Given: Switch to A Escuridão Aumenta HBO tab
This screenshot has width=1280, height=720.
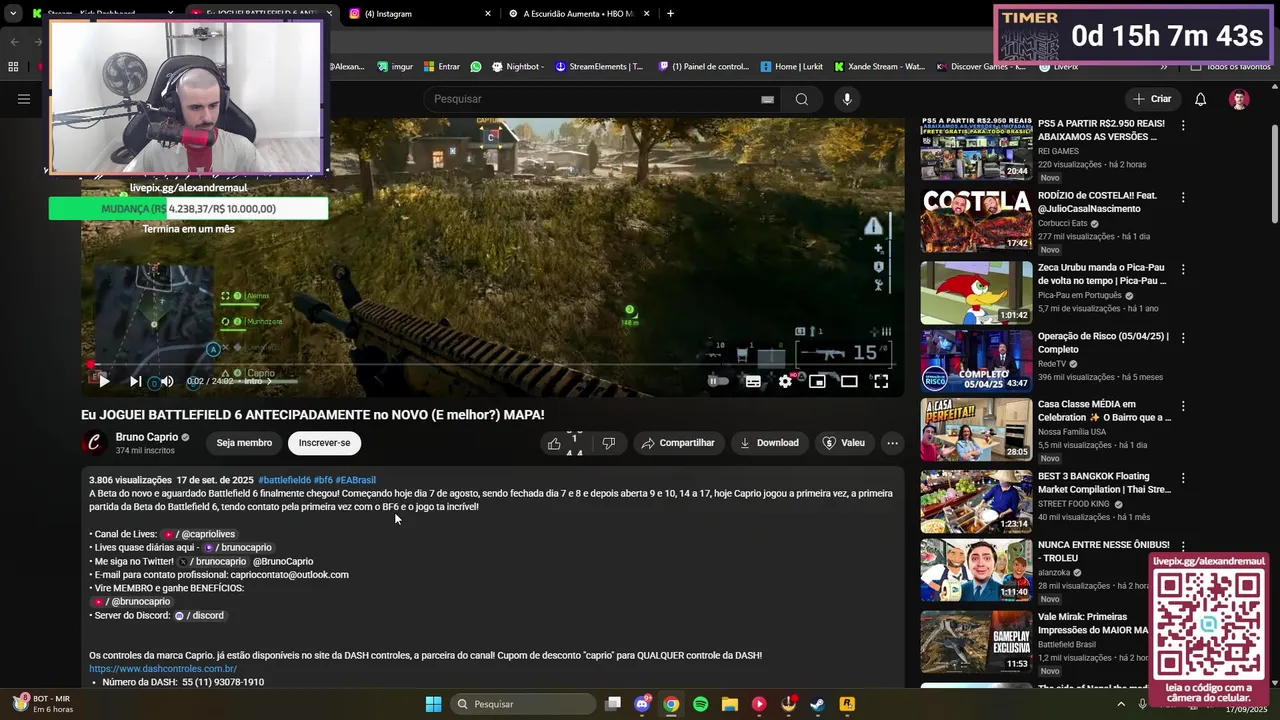Looking at the screenshot, I should click(578, 14).
